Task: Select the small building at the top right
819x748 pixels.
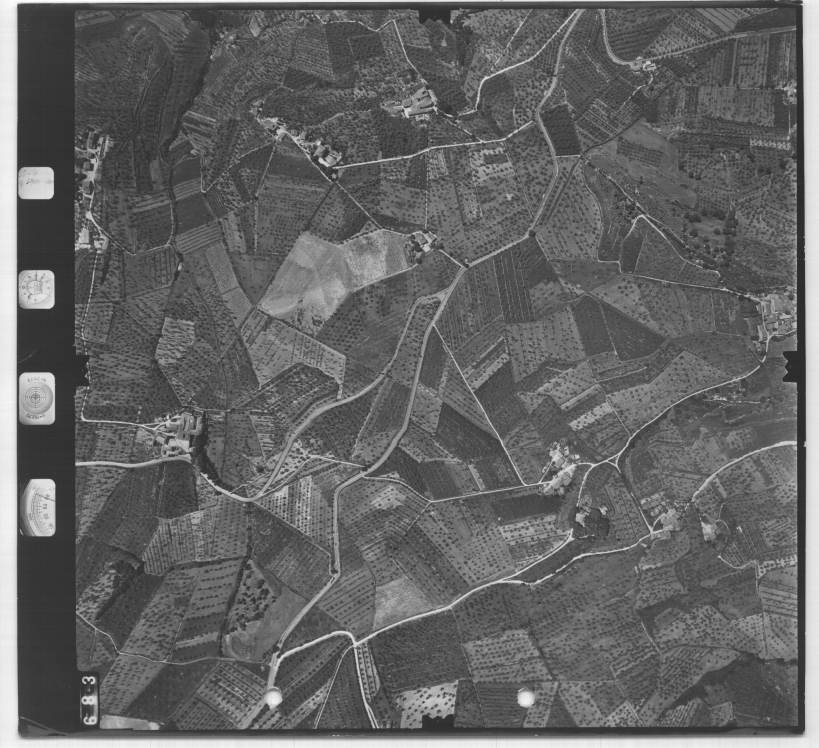Action: pyautogui.click(x=642, y=65)
